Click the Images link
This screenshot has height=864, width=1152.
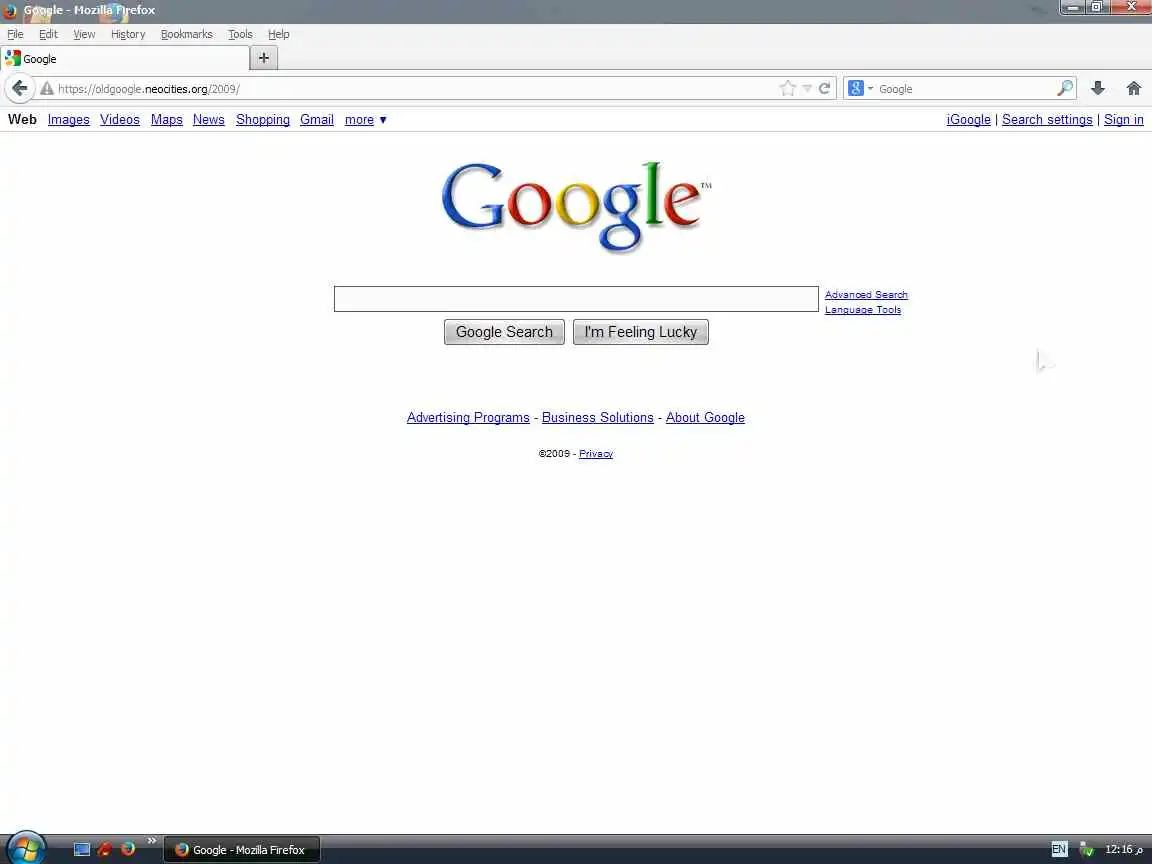[68, 120]
